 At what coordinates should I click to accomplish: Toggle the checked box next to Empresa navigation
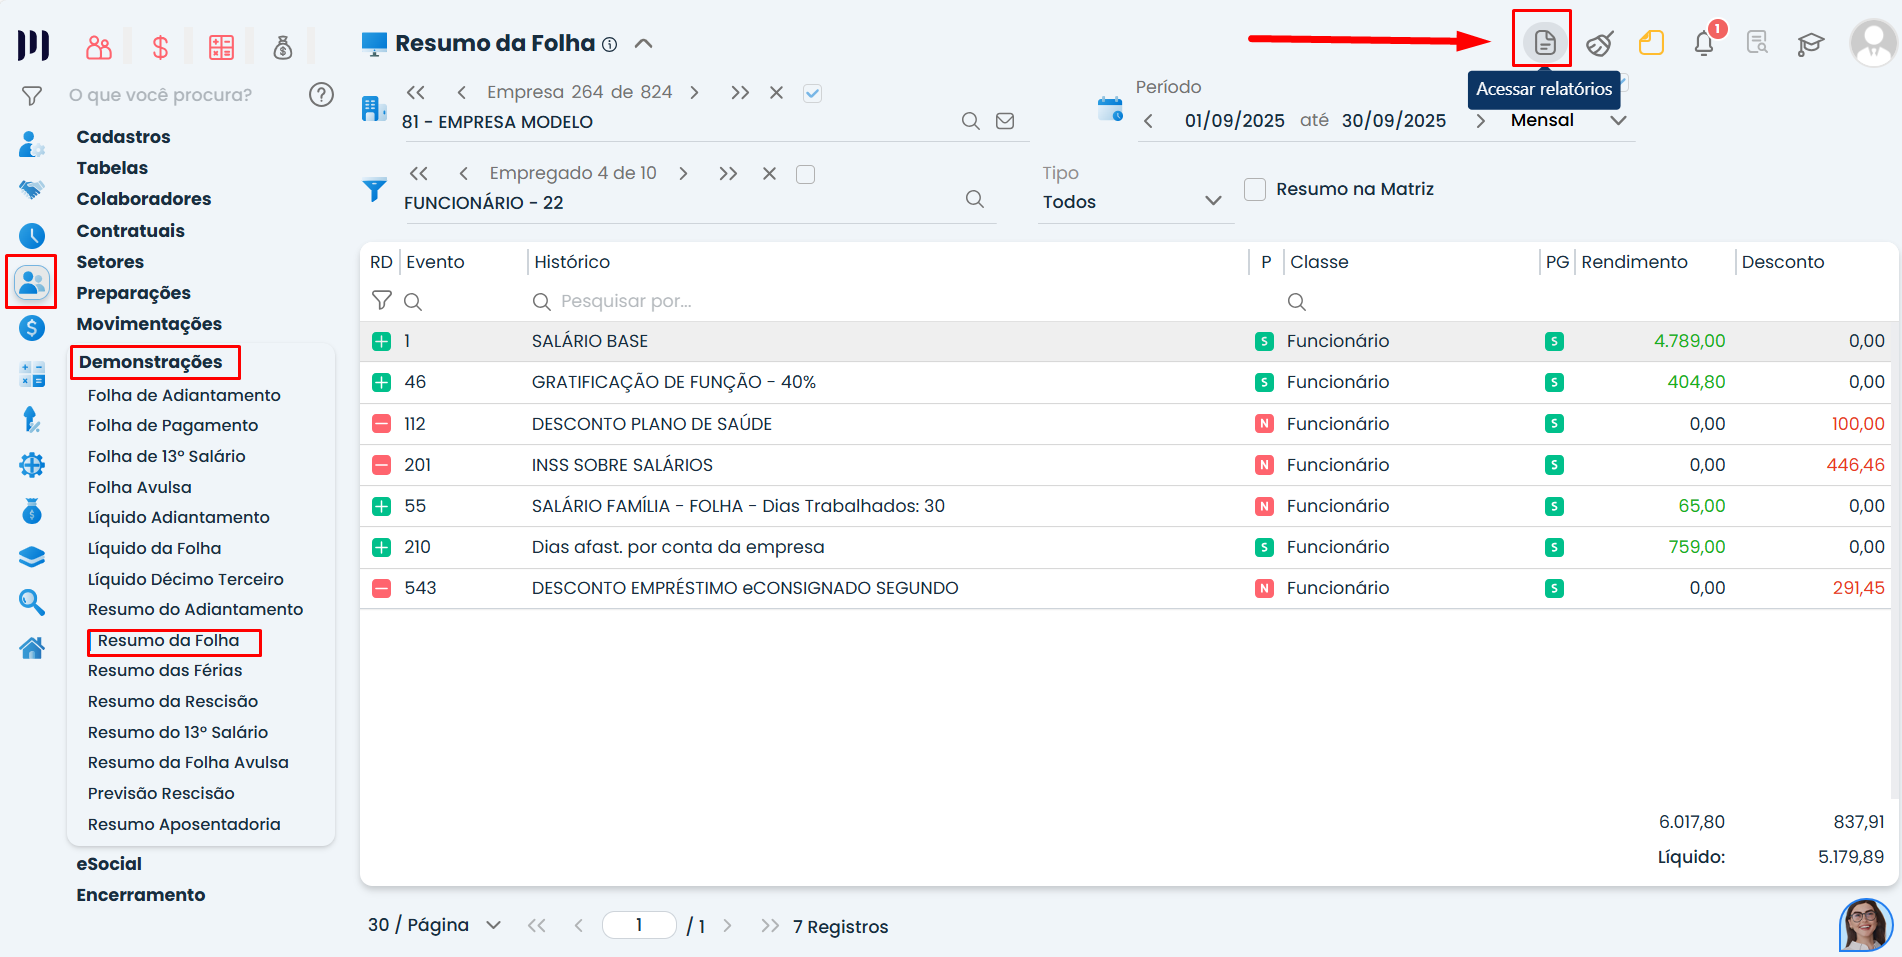pos(812,93)
